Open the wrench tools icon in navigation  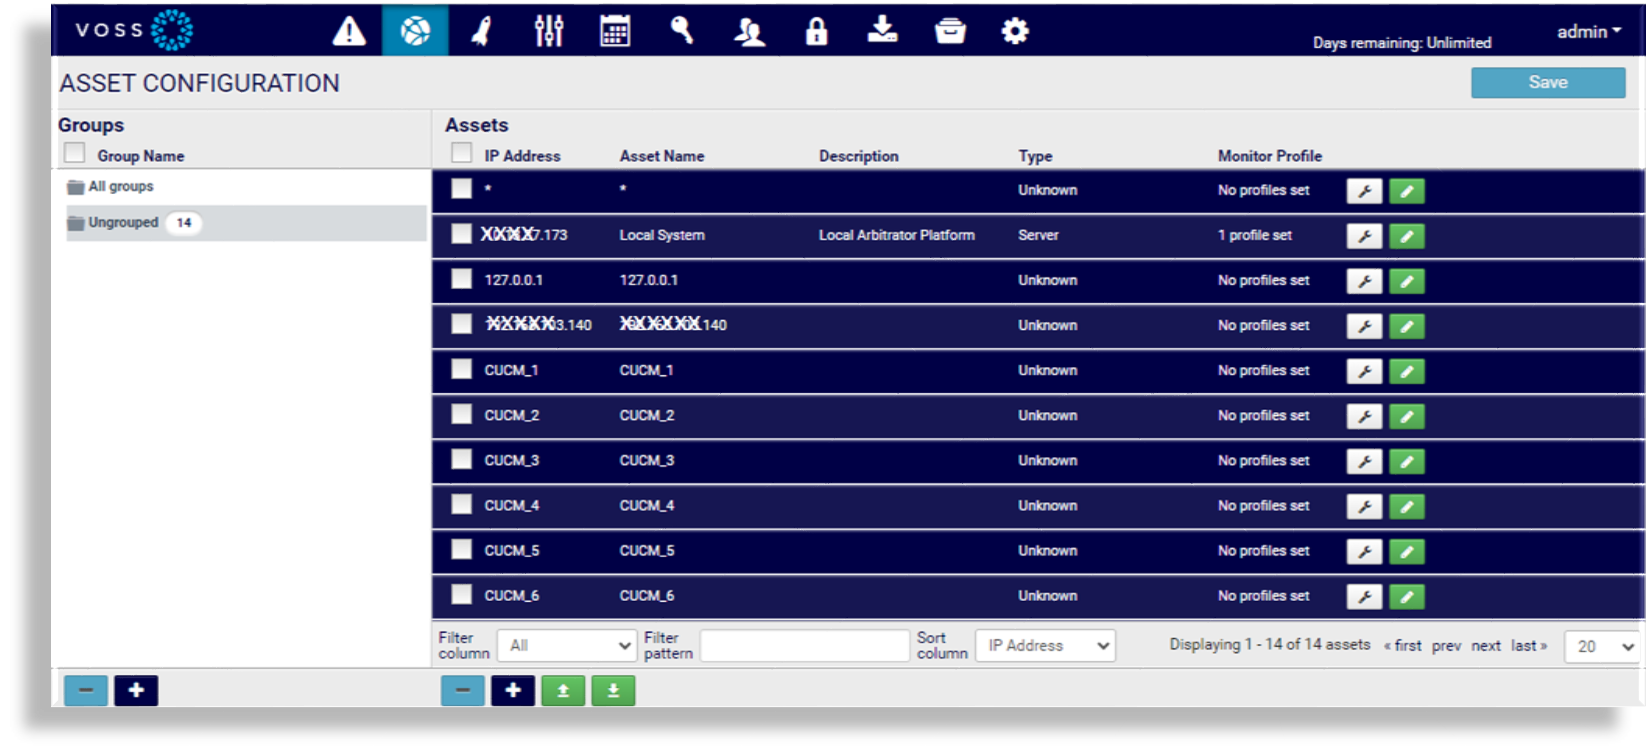[x=682, y=31]
